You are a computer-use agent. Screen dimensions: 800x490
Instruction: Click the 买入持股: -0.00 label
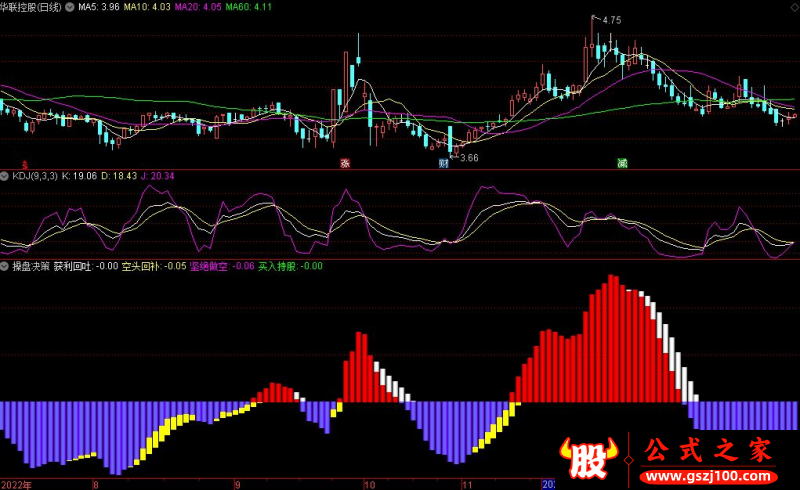click(x=290, y=266)
